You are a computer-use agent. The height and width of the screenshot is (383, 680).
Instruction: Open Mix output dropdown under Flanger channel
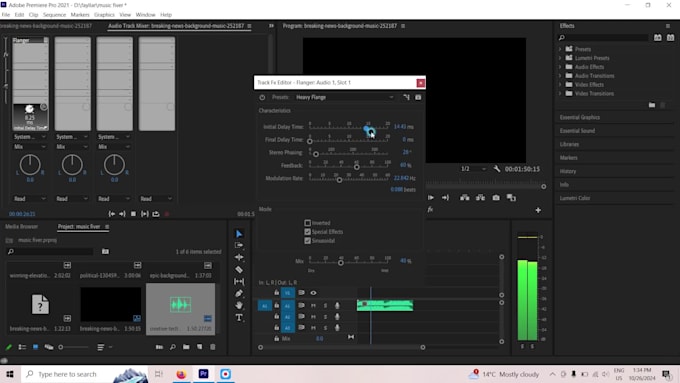tap(30, 147)
